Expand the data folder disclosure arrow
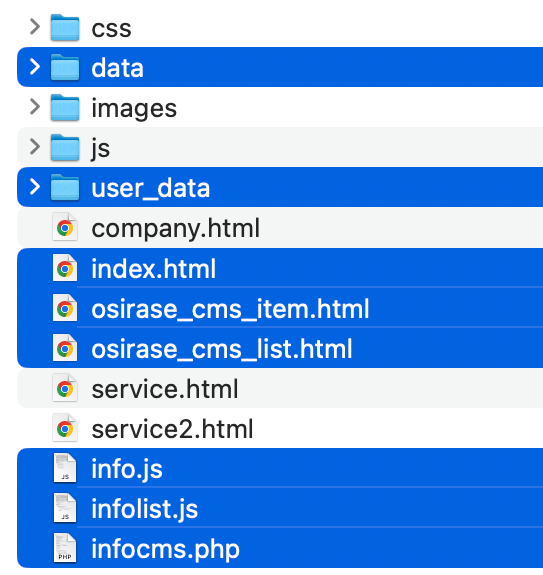 (x=35, y=67)
